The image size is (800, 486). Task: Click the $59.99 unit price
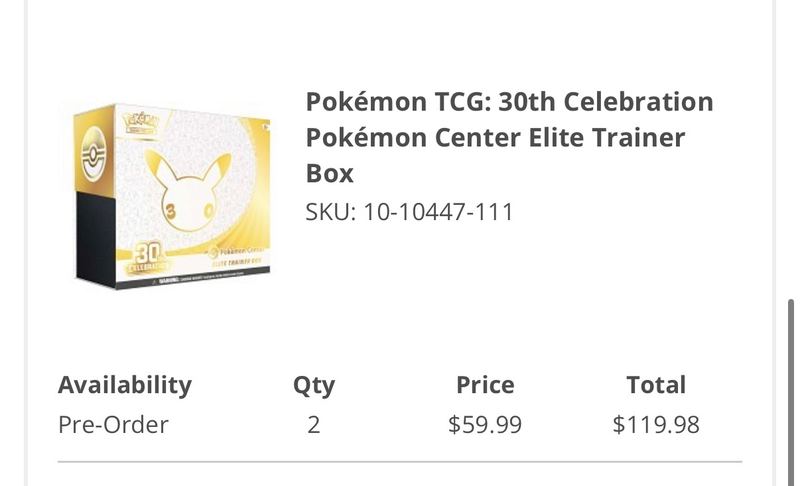[x=485, y=425]
